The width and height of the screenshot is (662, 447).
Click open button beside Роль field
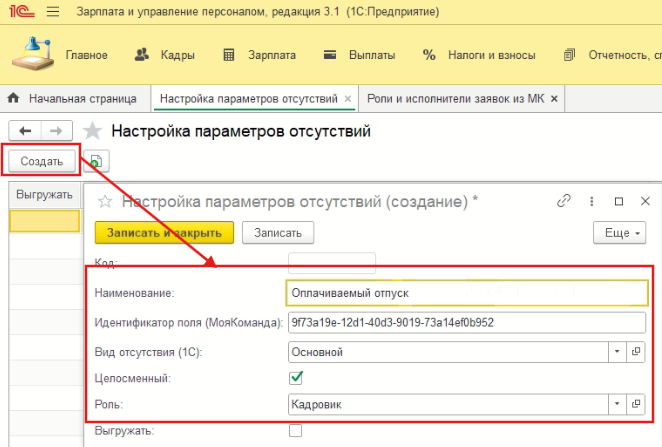636,403
